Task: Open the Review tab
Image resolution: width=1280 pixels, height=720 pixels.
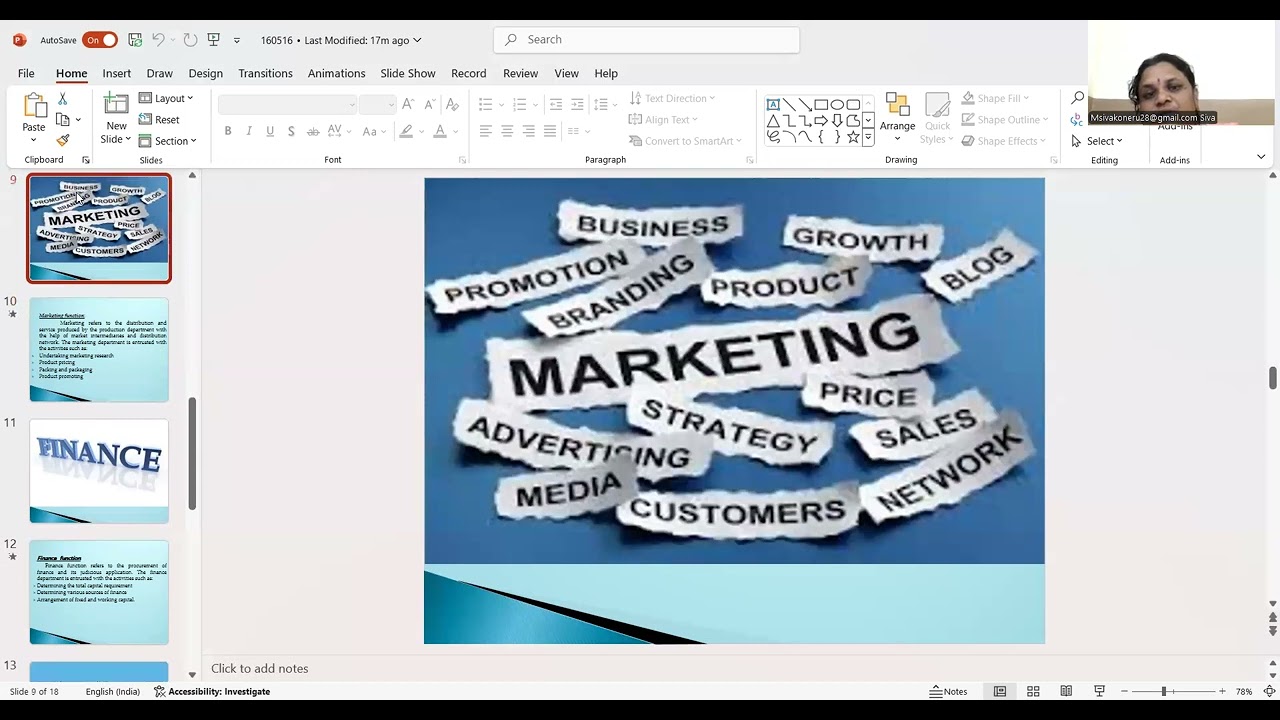Action: coord(520,73)
